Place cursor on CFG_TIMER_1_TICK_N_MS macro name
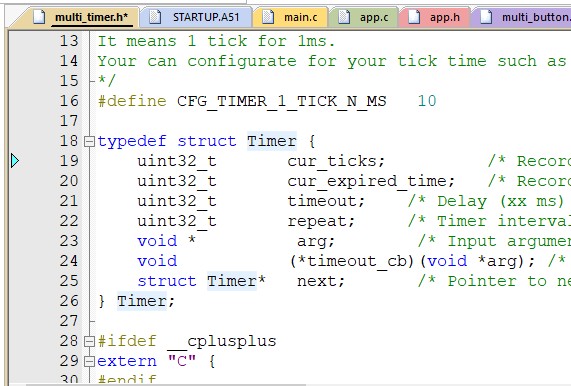The height and width of the screenshot is (386, 571). tap(281, 101)
